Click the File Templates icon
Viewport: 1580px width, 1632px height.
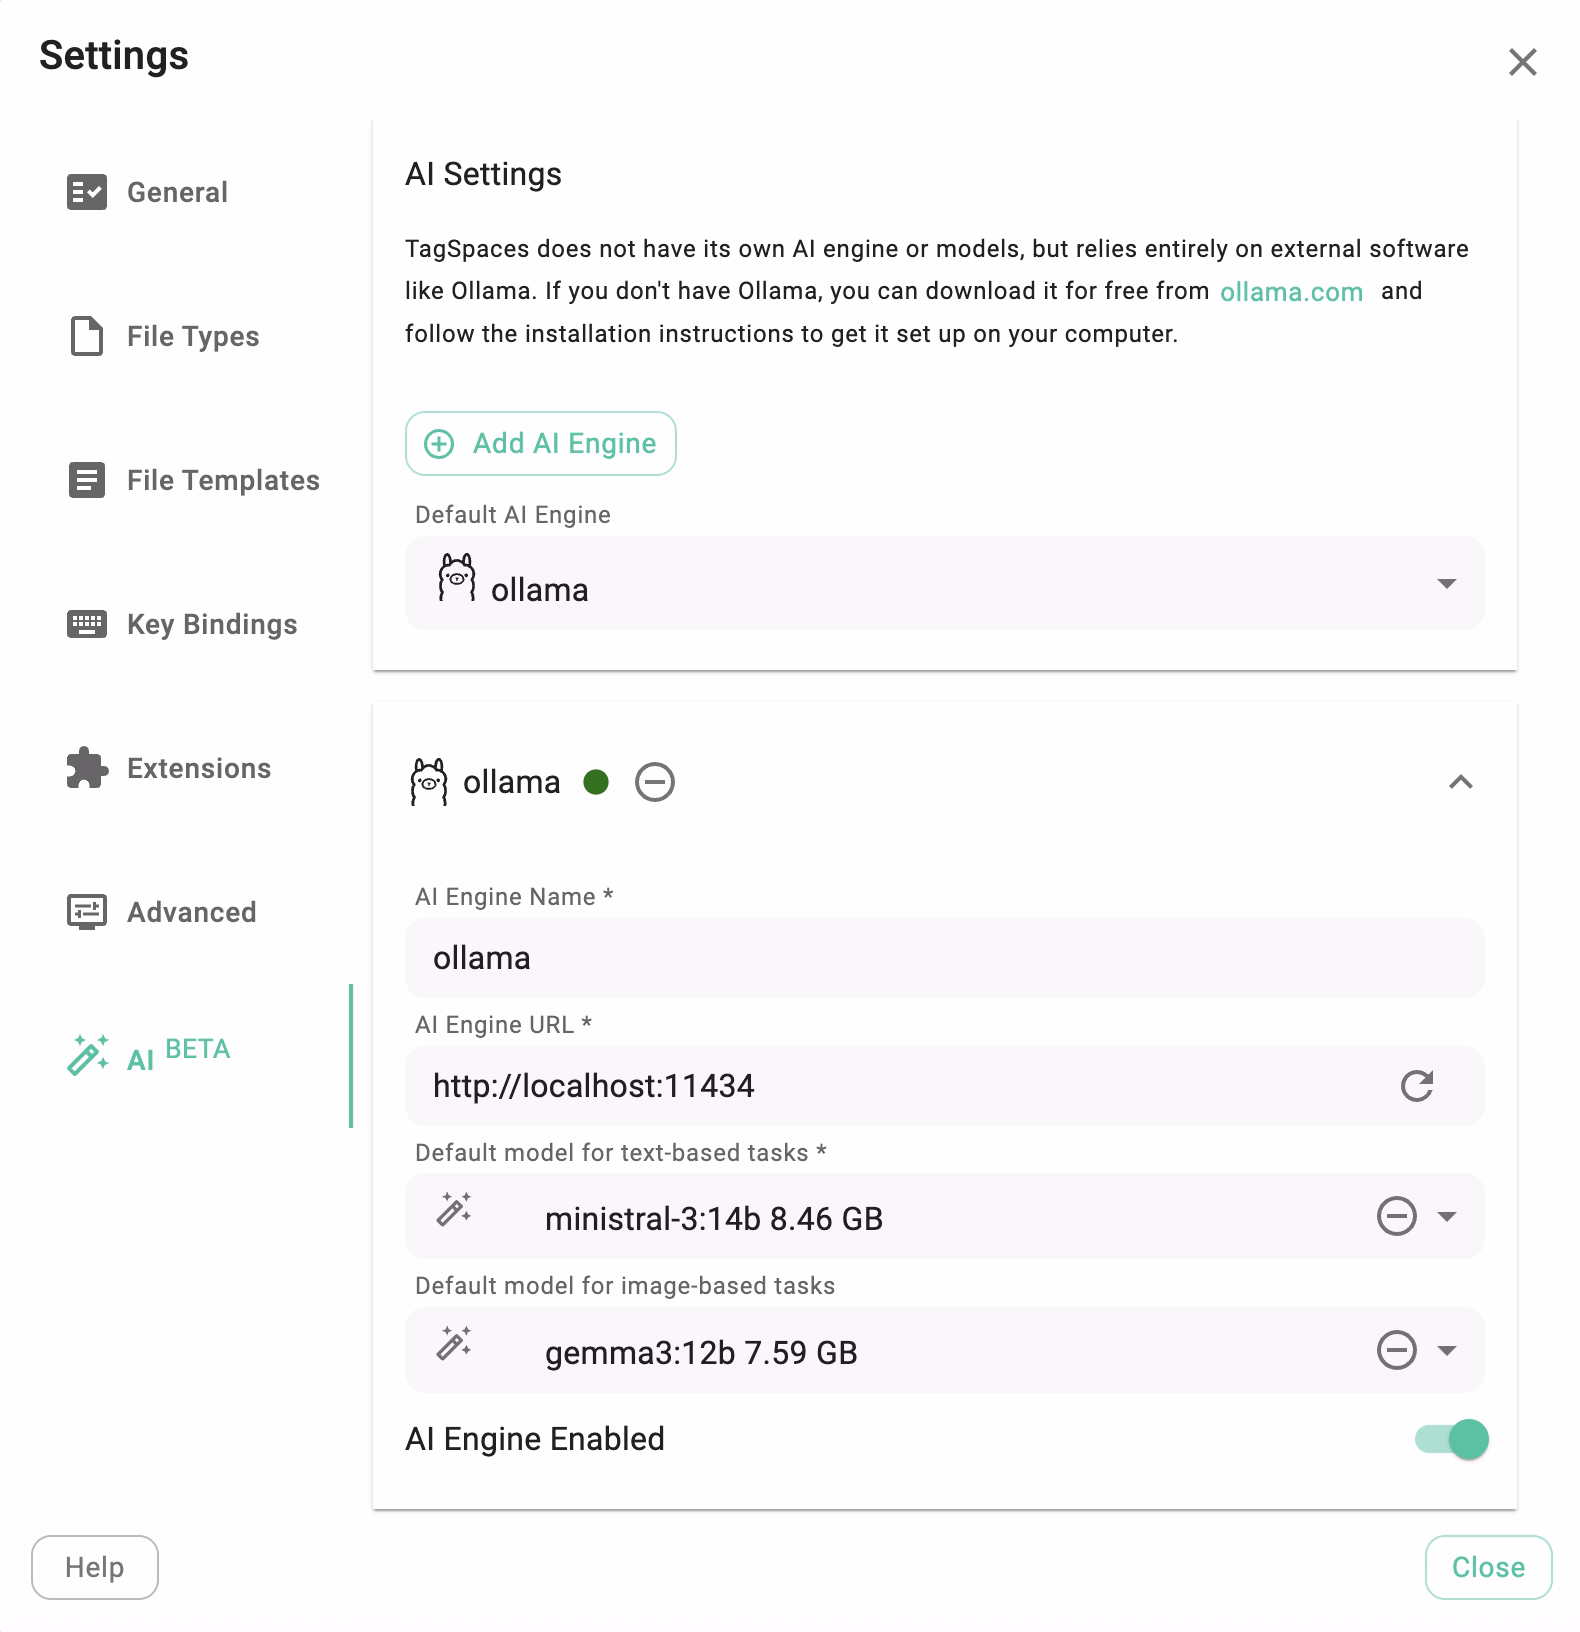pyautogui.click(x=86, y=481)
